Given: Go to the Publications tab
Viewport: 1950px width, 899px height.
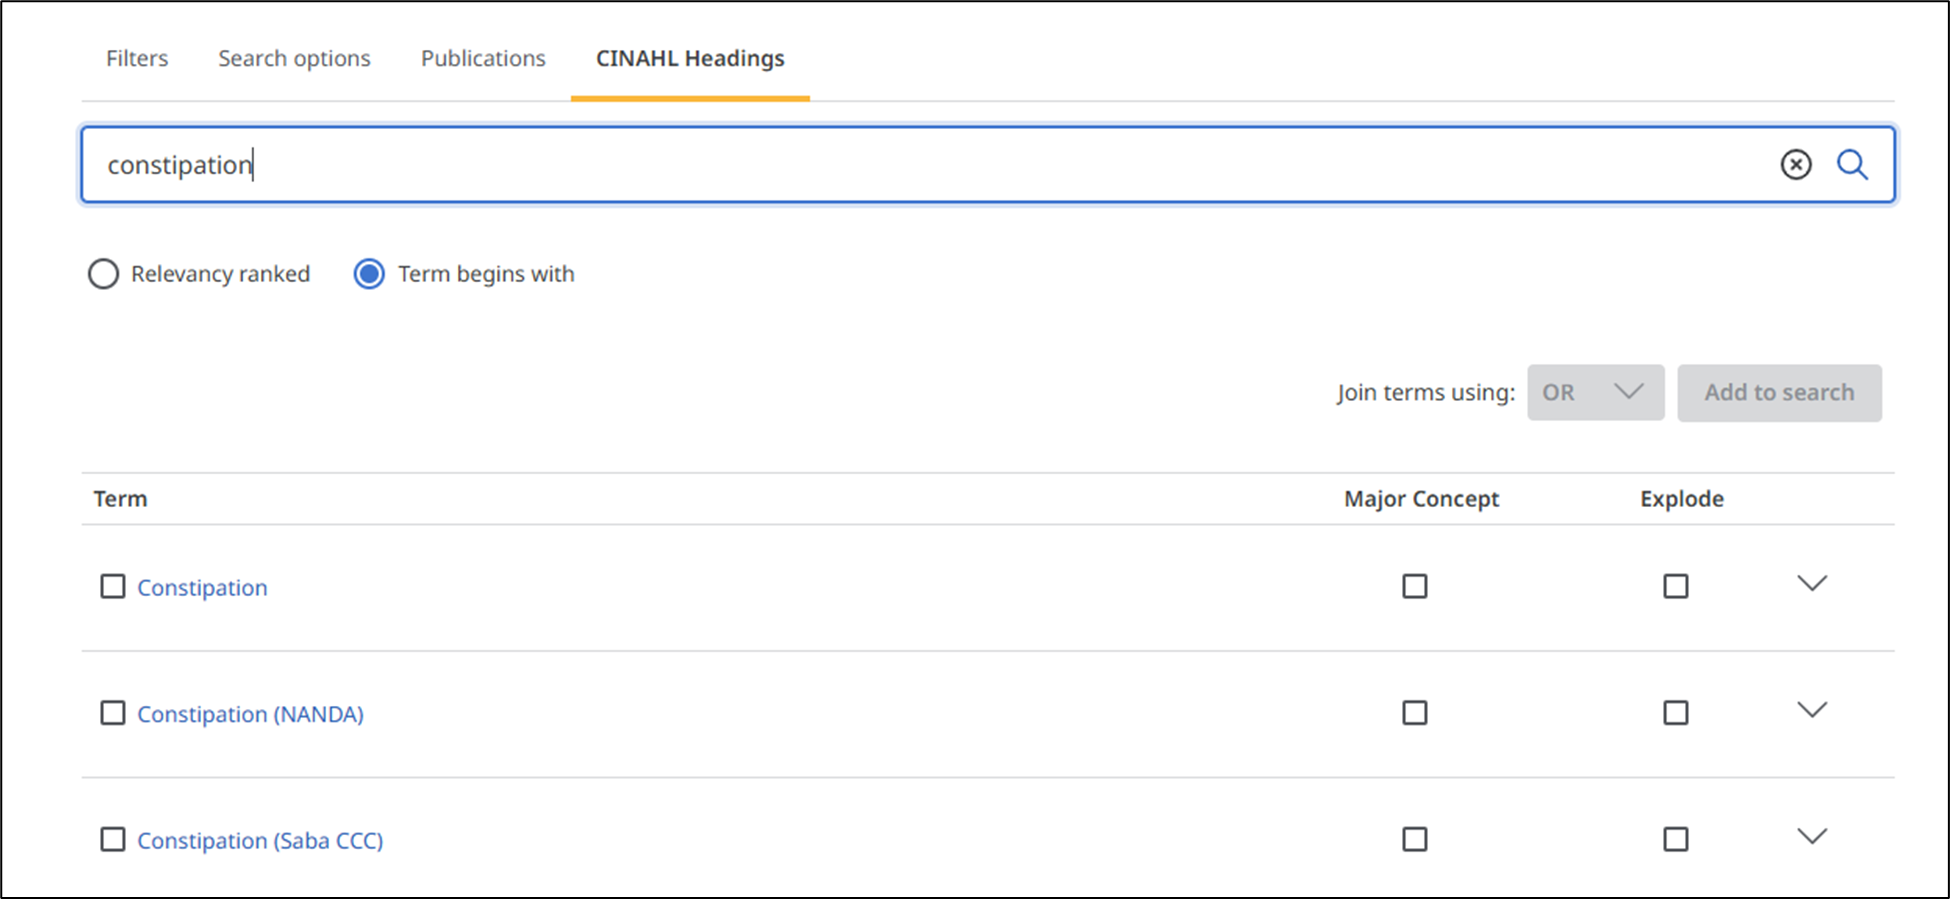Looking at the screenshot, I should click(x=483, y=58).
